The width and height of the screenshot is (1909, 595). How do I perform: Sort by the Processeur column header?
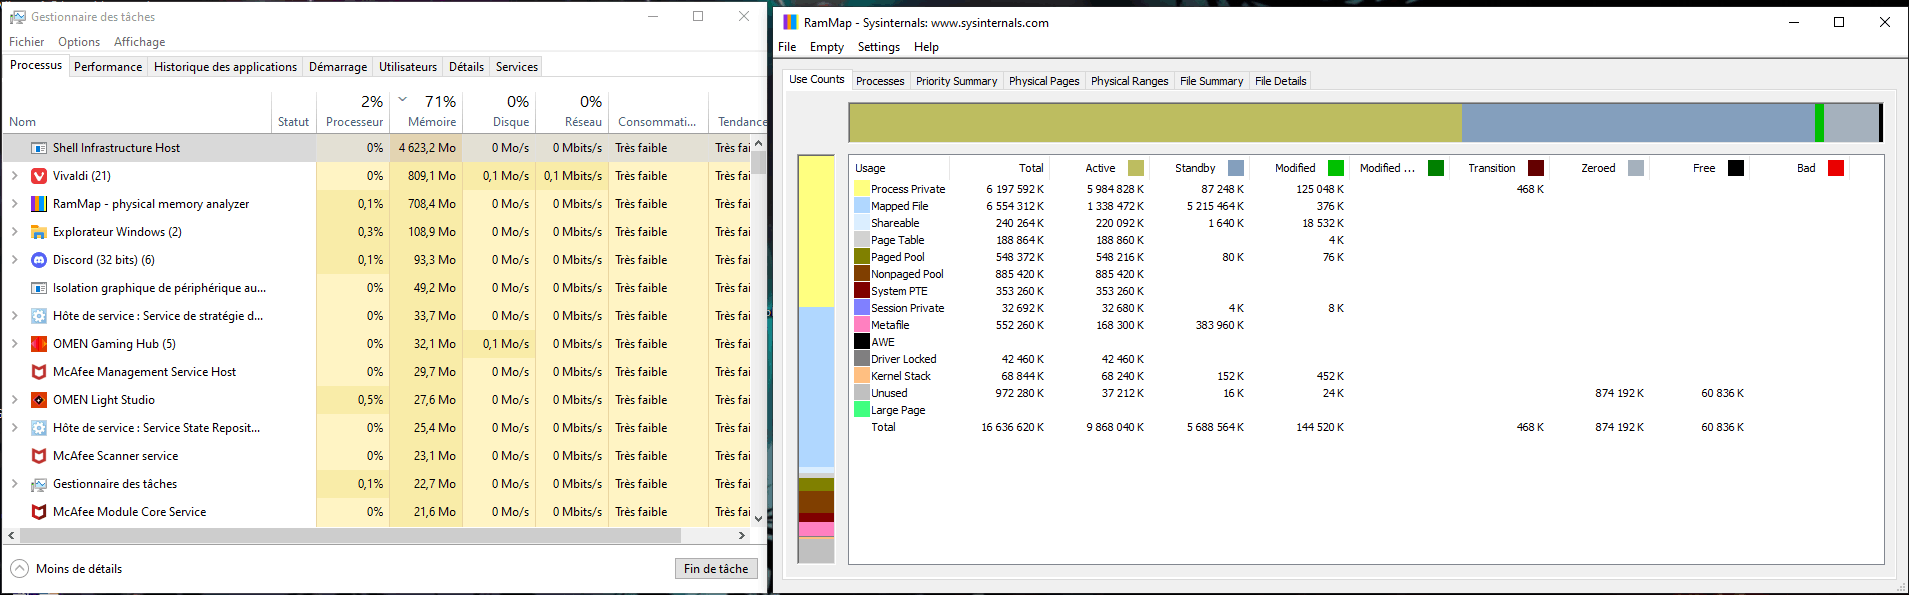[354, 111]
